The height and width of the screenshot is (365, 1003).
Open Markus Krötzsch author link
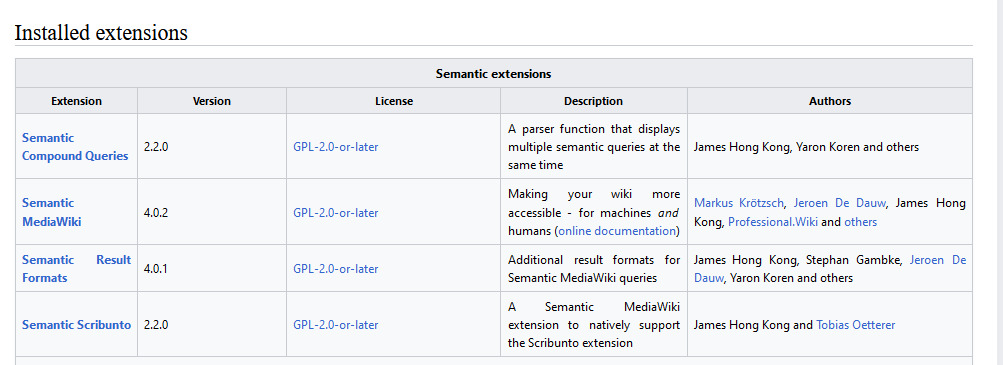pos(738,203)
